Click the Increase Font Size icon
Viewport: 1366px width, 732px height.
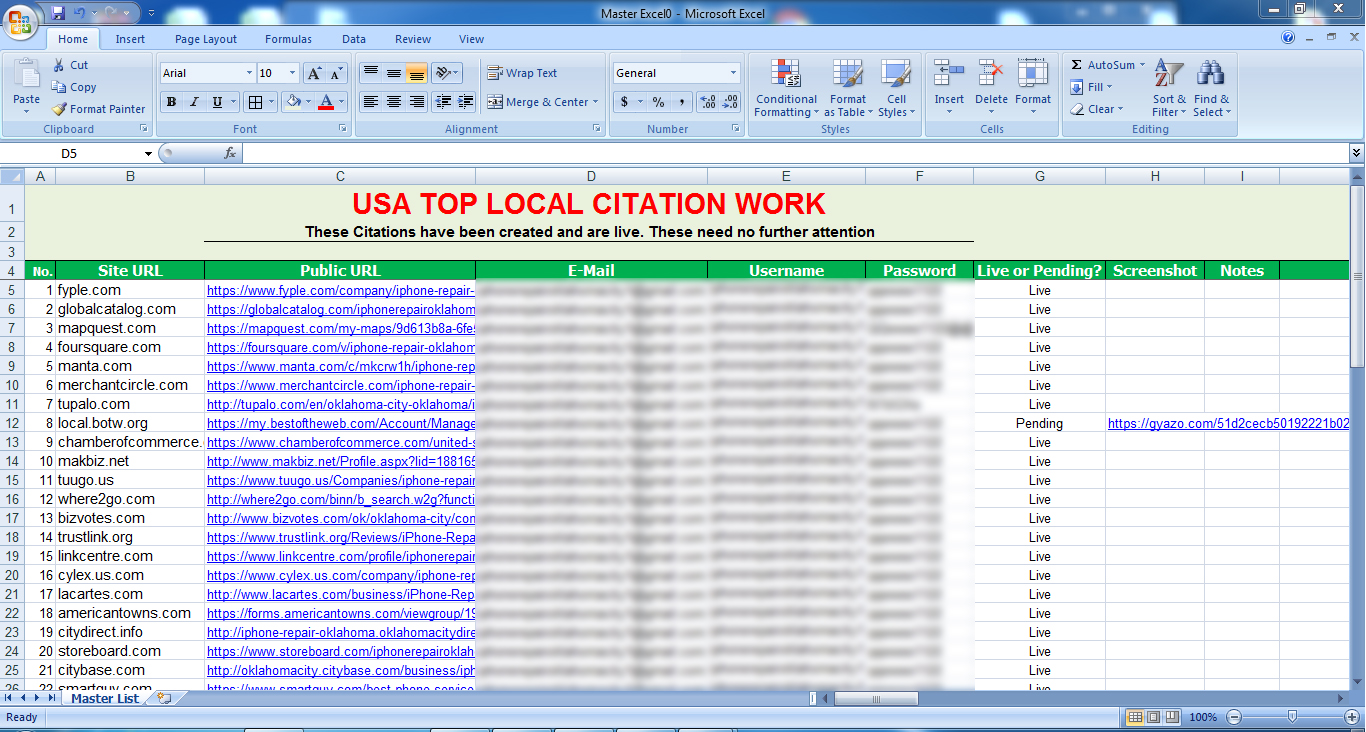[314, 73]
